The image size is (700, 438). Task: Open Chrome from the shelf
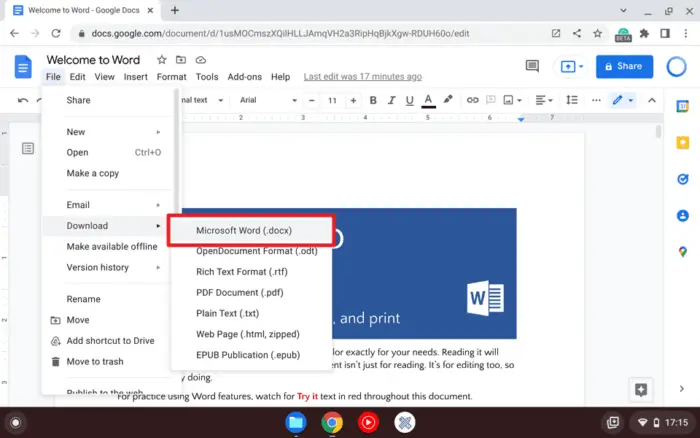(x=332, y=422)
